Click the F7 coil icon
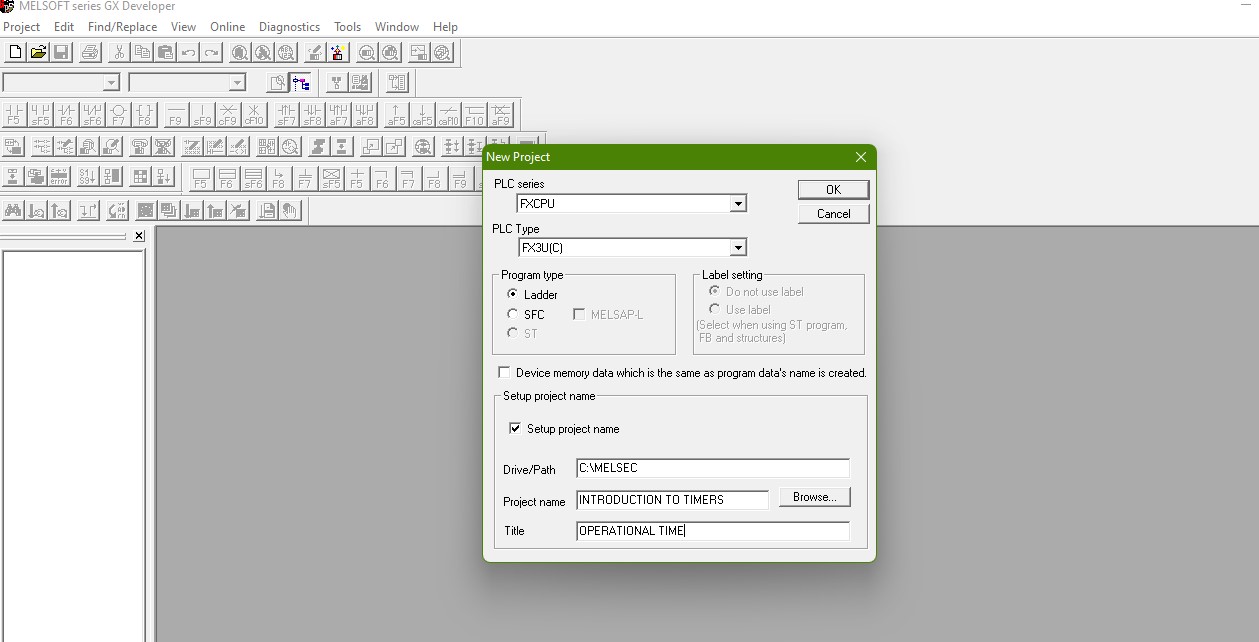This screenshot has height=642, width=1259. [x=118, y=115]
